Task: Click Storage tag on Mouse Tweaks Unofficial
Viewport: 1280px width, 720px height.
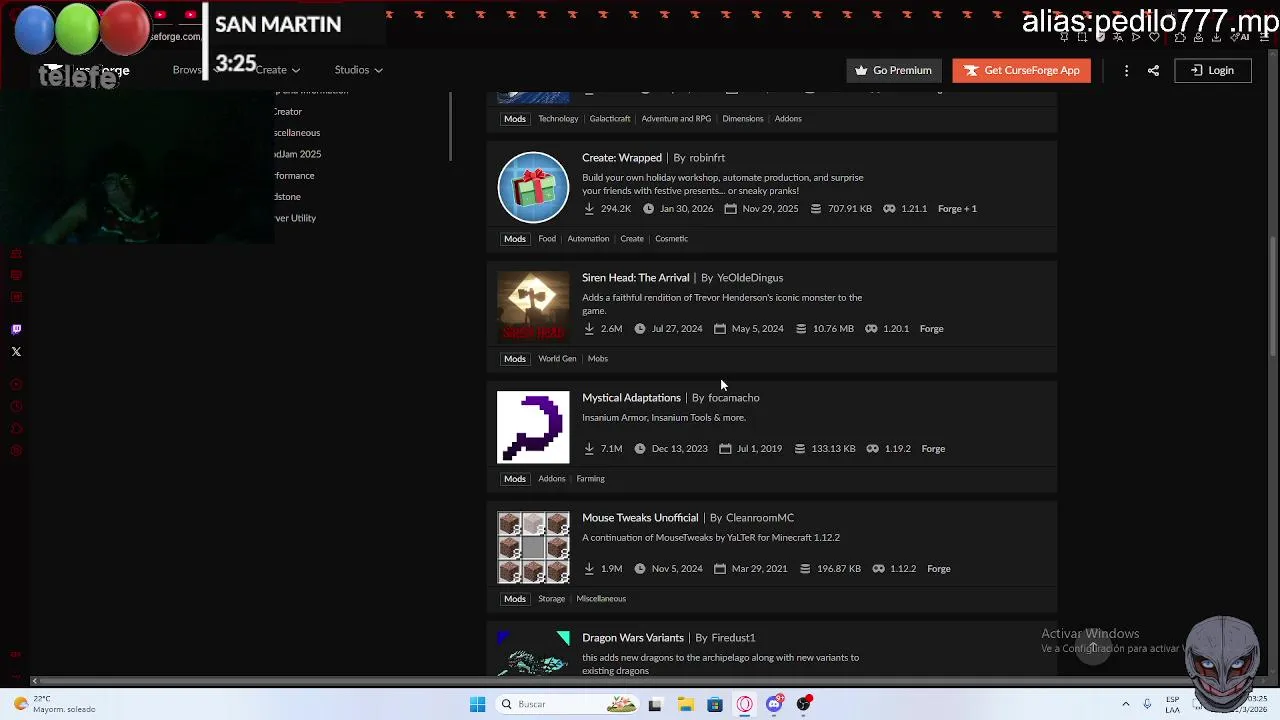Action: tap(551, 599)
